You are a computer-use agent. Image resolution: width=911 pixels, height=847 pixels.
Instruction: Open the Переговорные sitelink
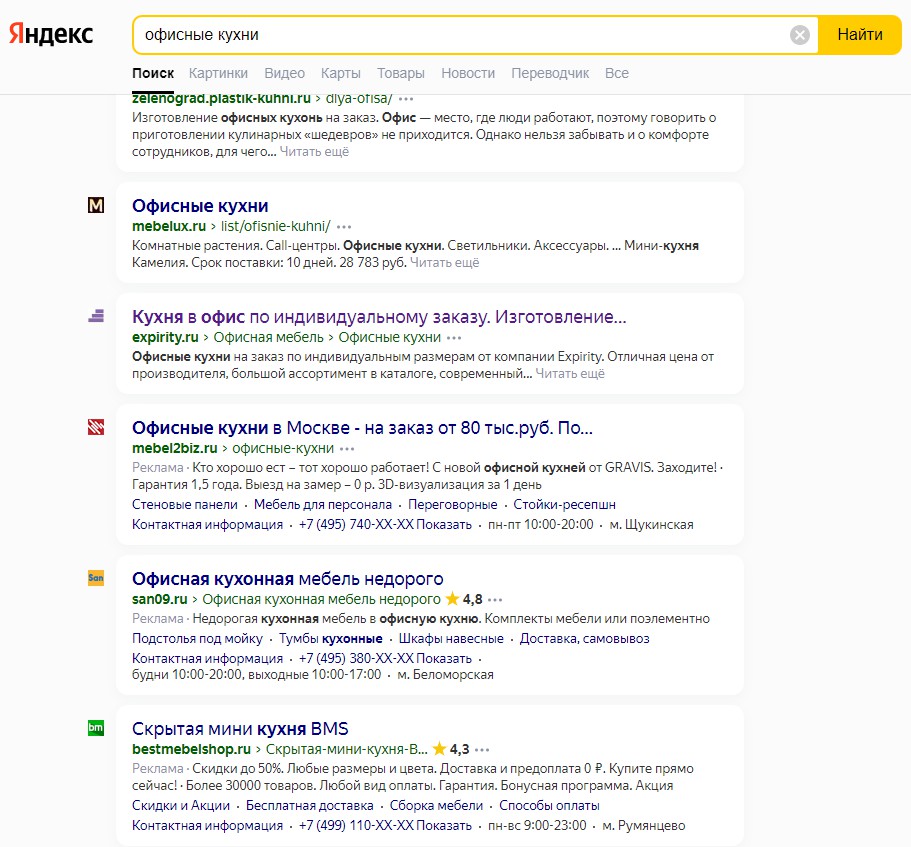[453, 504]
